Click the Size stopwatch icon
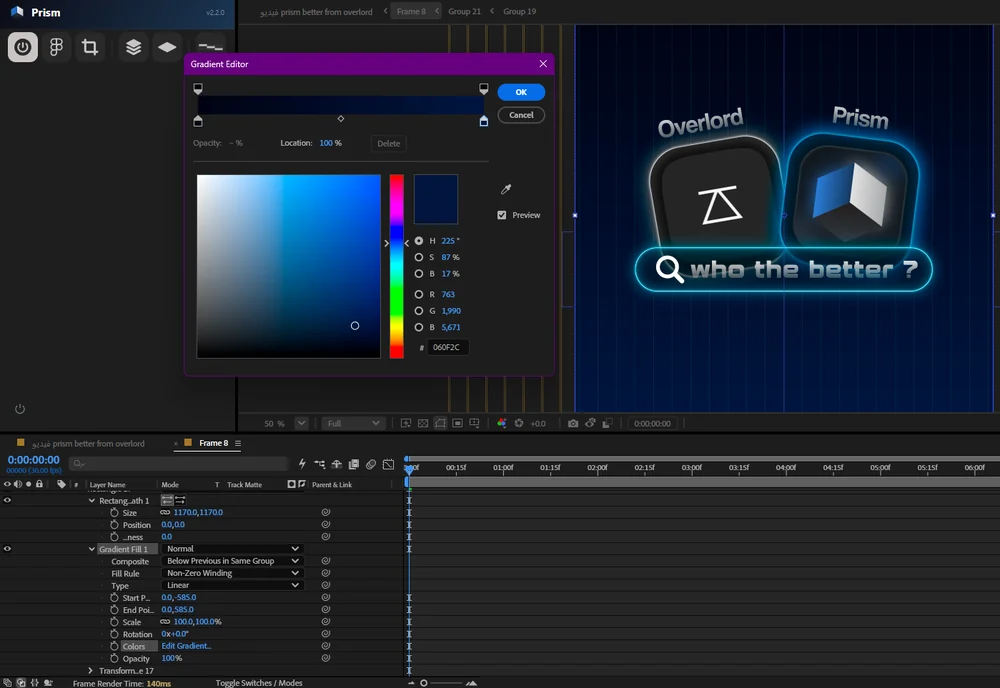 point(114,513)
